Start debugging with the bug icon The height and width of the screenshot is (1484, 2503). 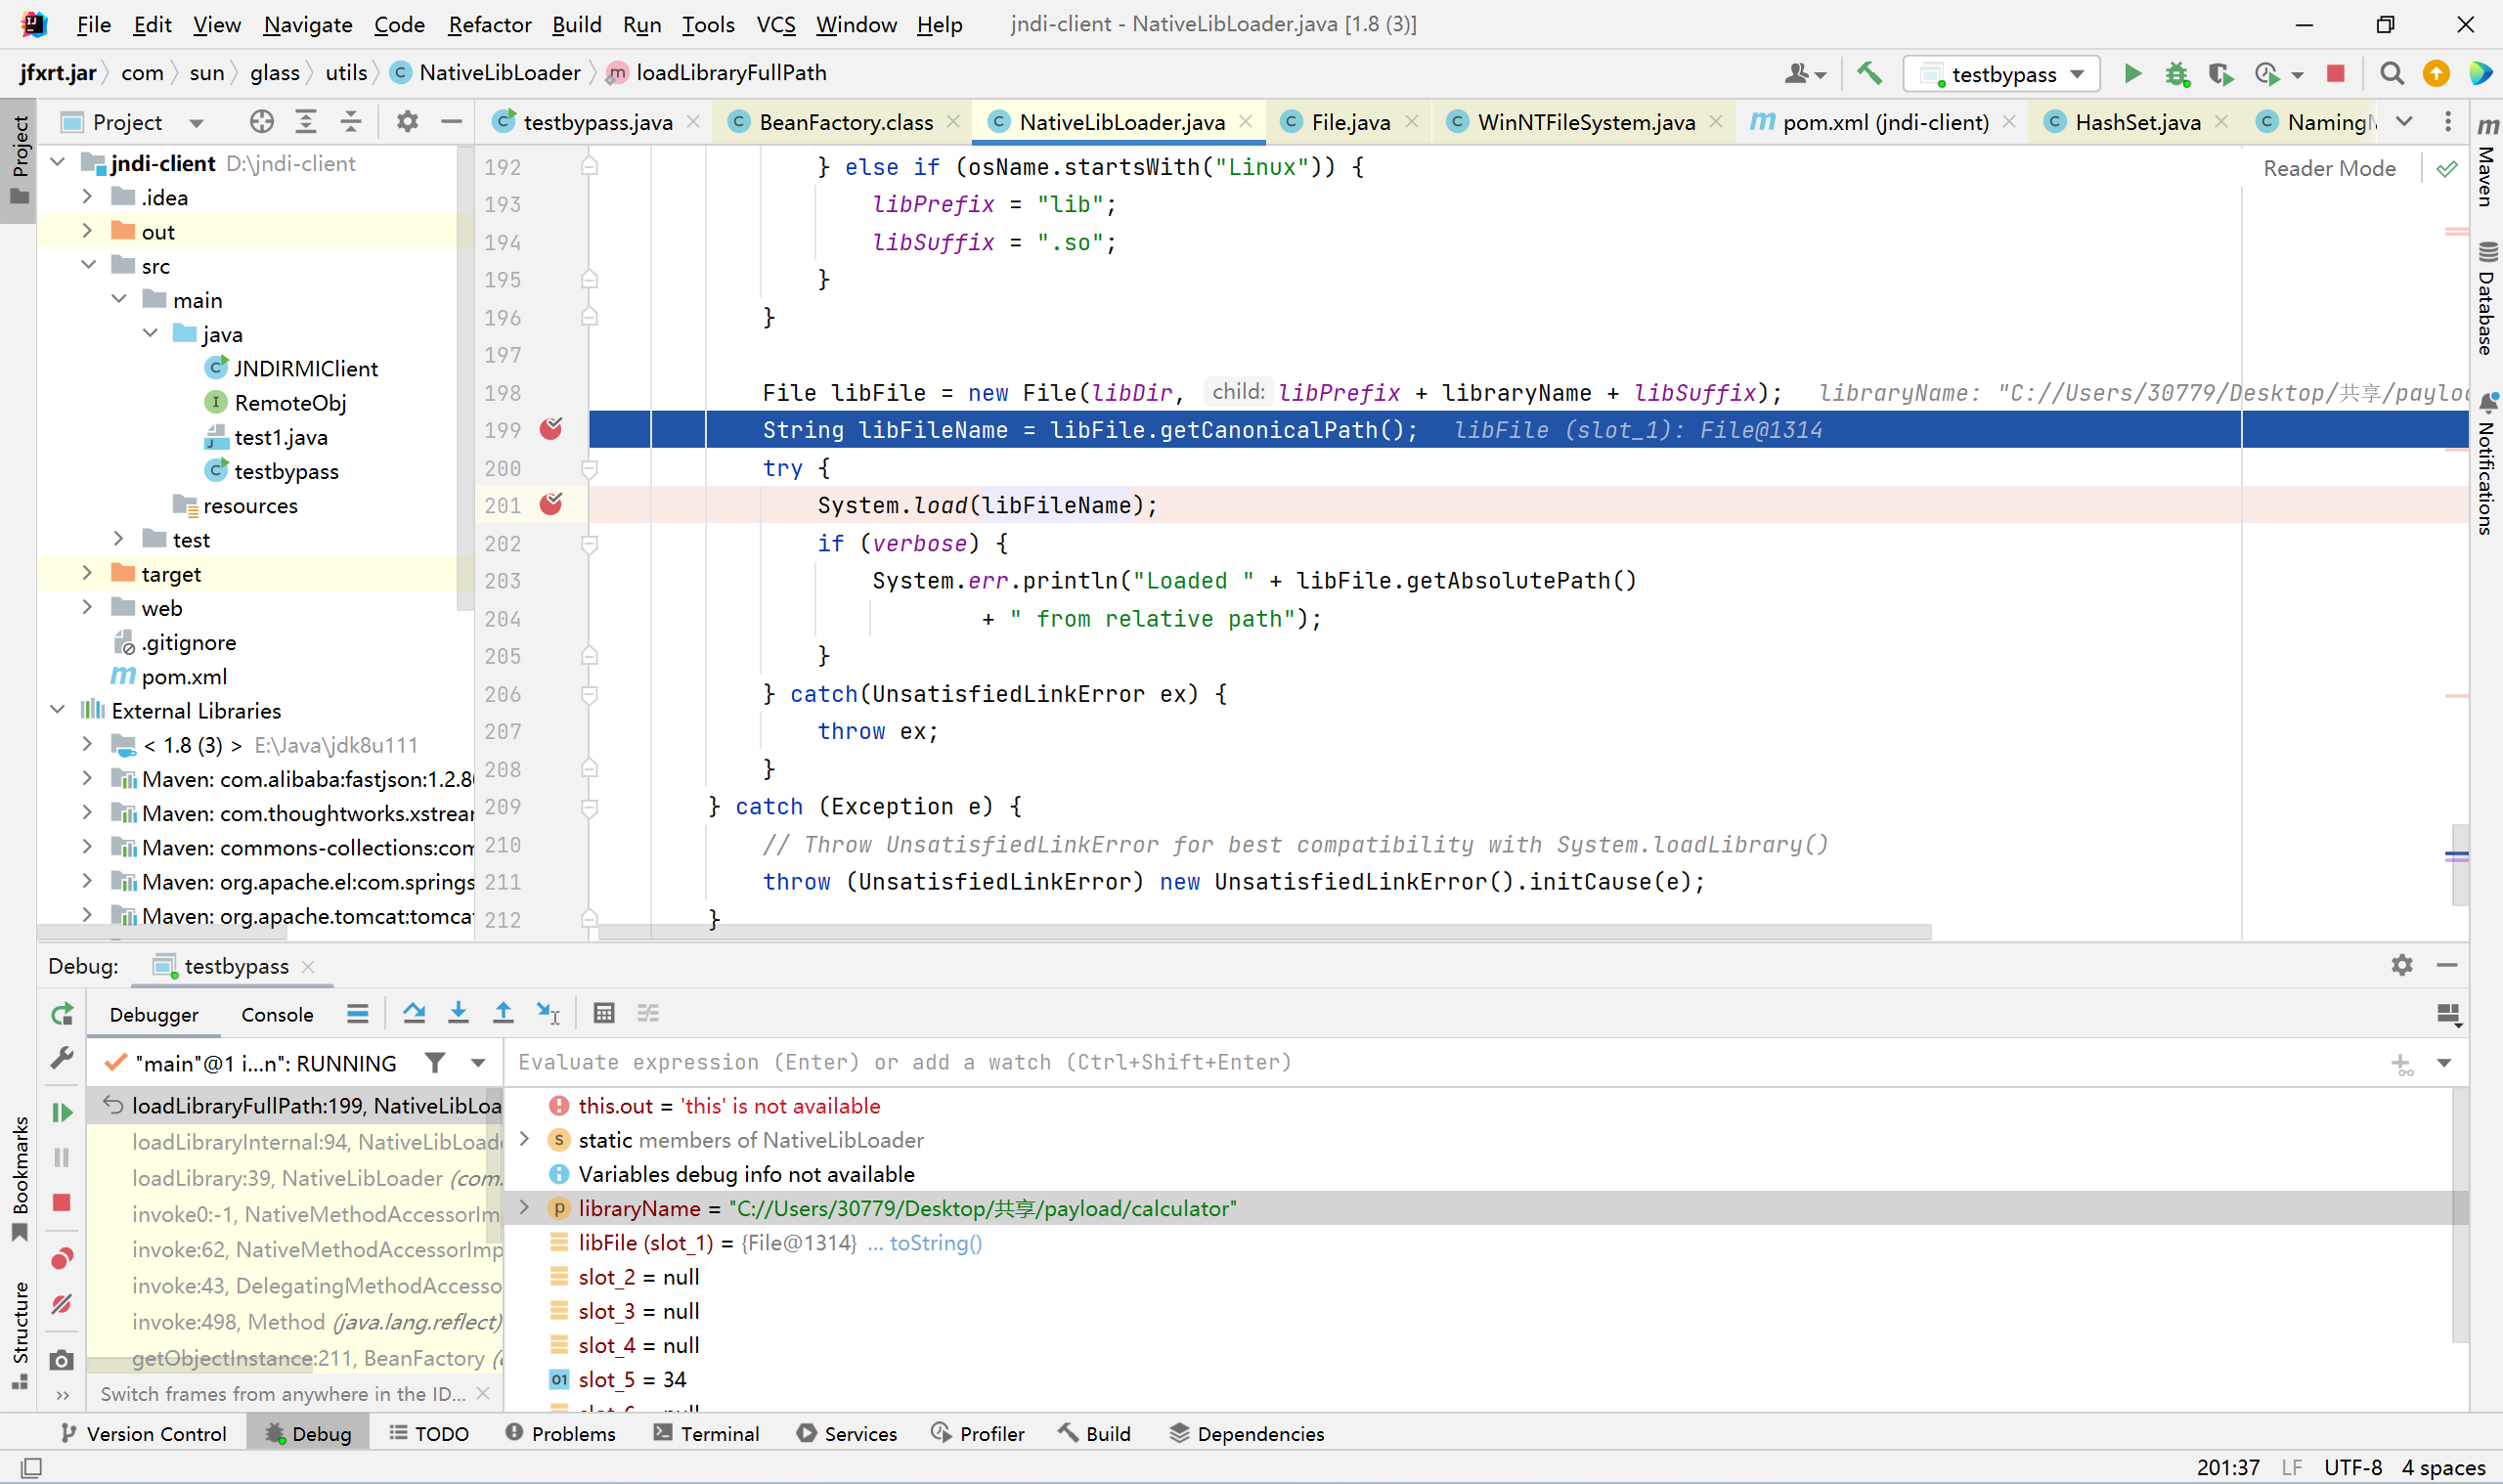coord(2177,74)
